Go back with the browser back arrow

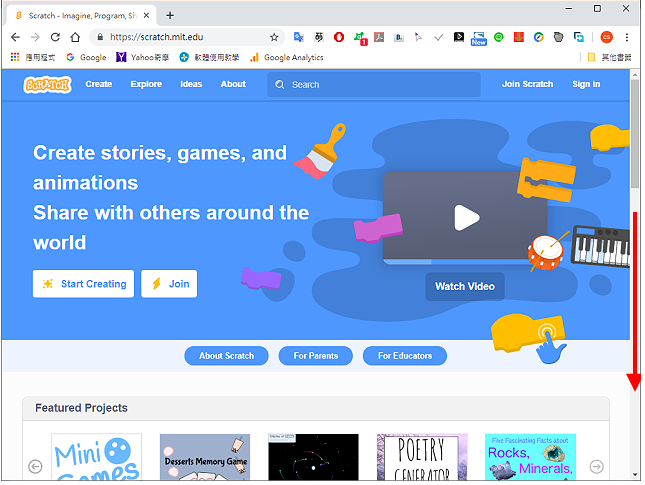[x=16, y=37]
